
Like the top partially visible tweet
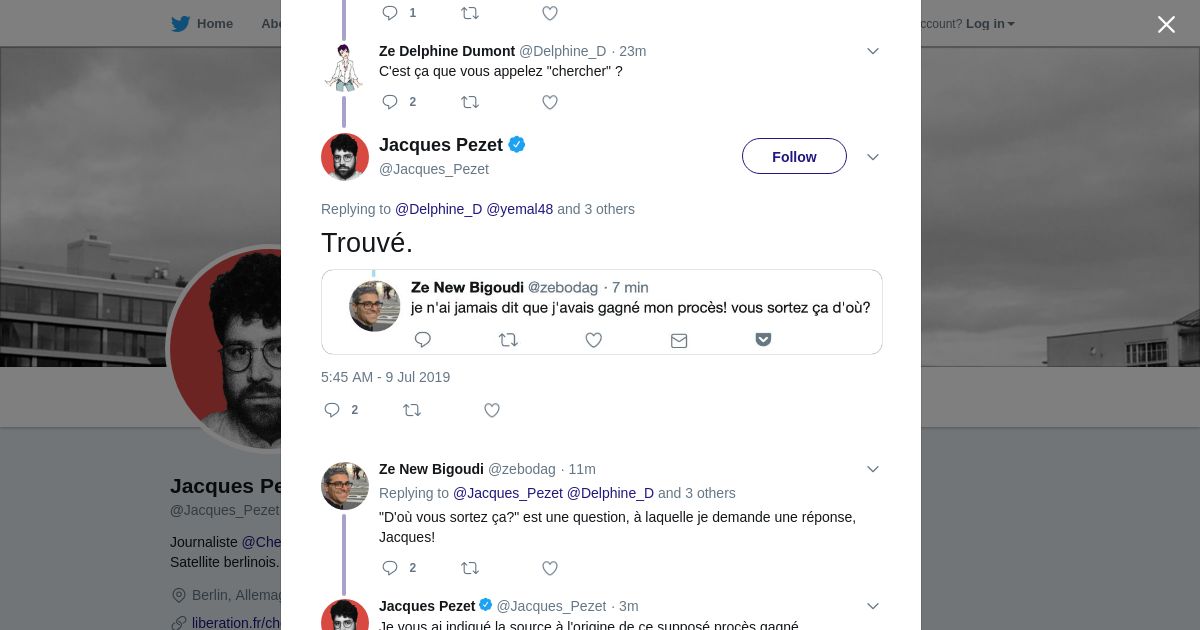pyautogui.click(x=550, y=13)
